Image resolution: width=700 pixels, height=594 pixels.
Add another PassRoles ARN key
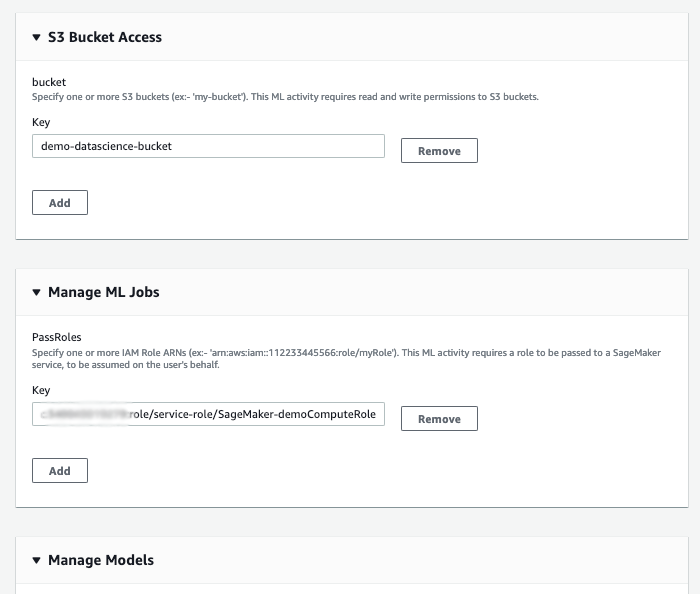coord(60,470)
